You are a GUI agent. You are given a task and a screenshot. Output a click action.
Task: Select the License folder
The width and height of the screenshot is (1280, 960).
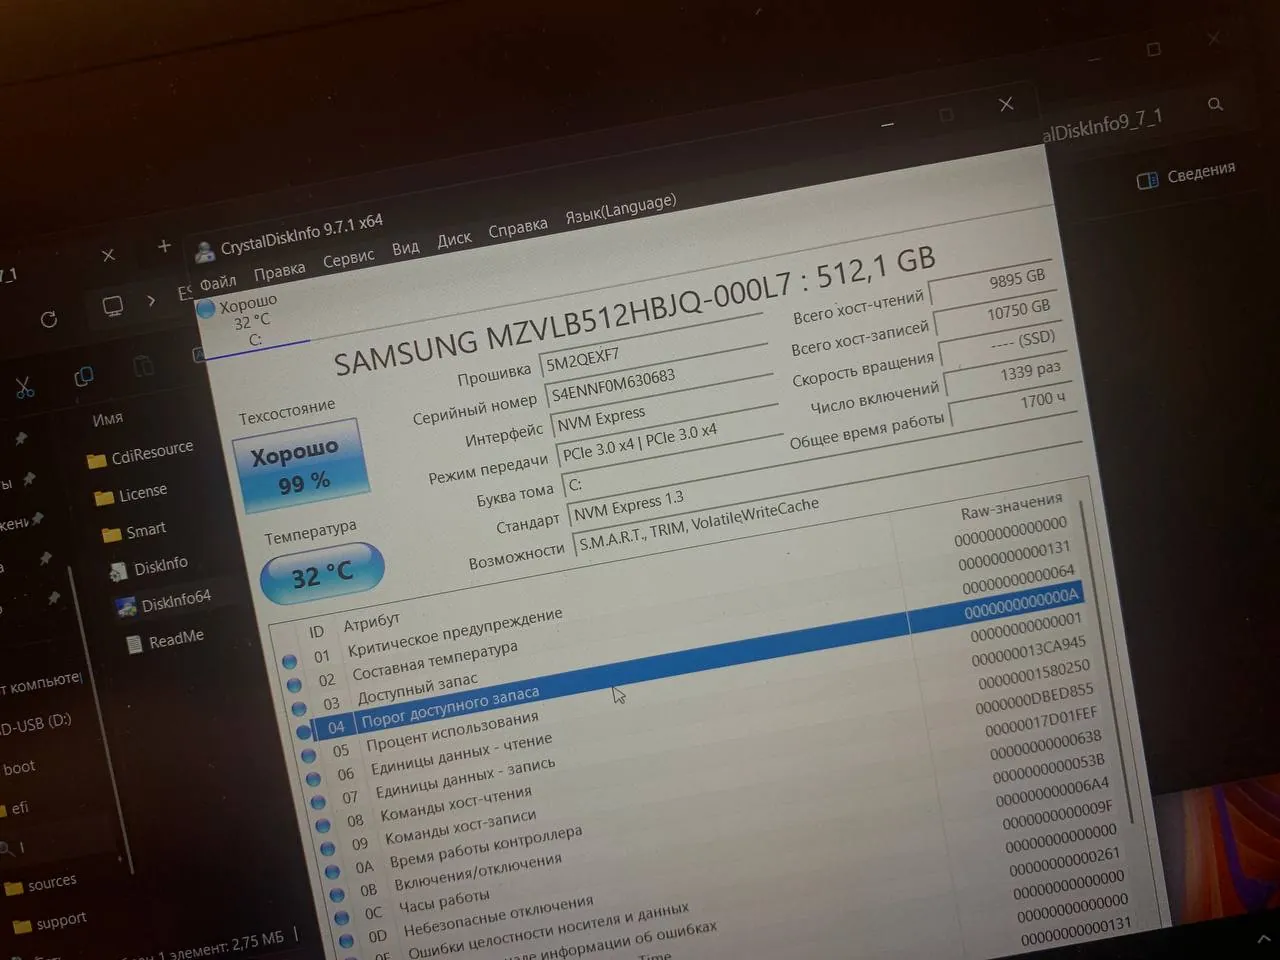[x=130, y=494]
